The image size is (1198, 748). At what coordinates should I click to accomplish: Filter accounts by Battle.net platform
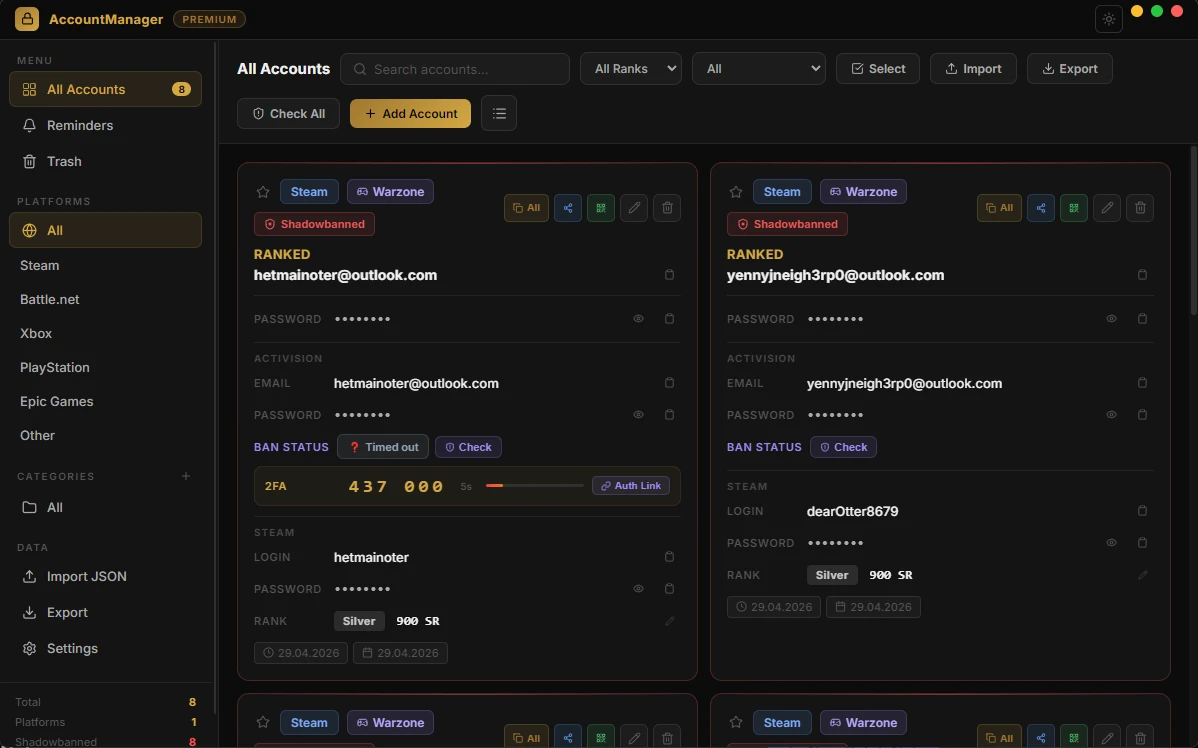105,300
